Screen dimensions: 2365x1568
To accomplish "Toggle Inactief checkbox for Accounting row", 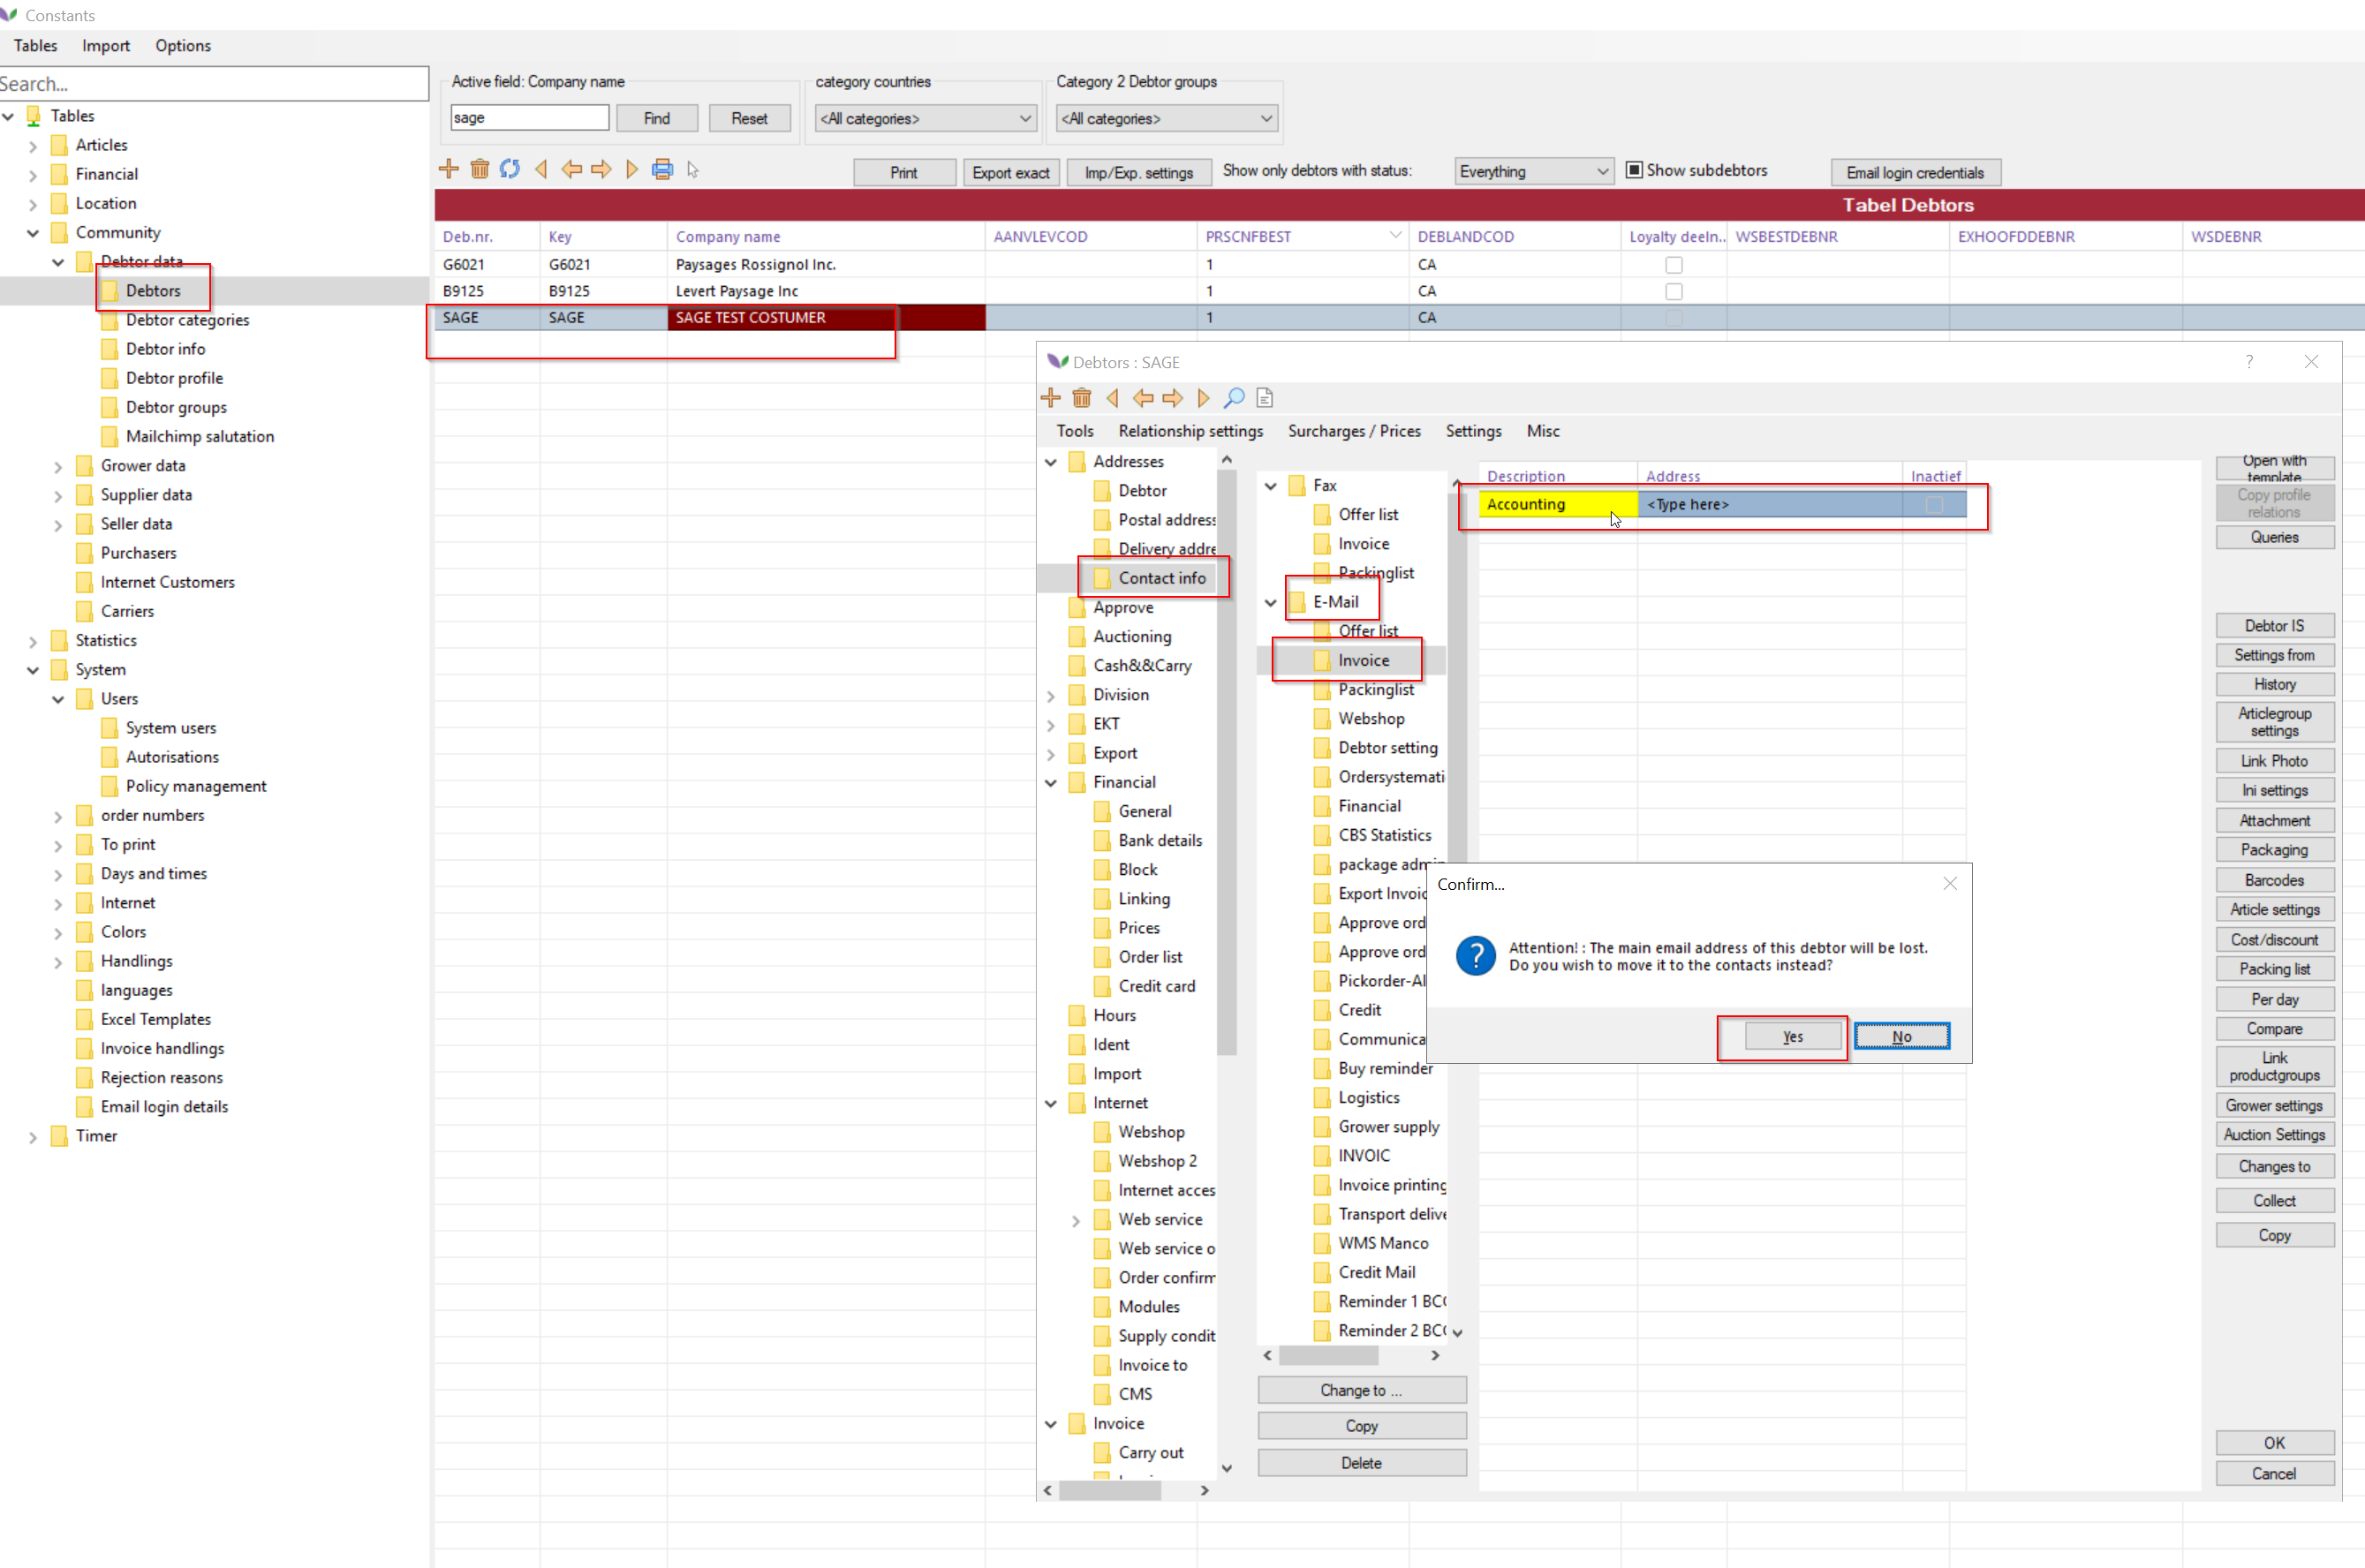I will click(1934, 505).
